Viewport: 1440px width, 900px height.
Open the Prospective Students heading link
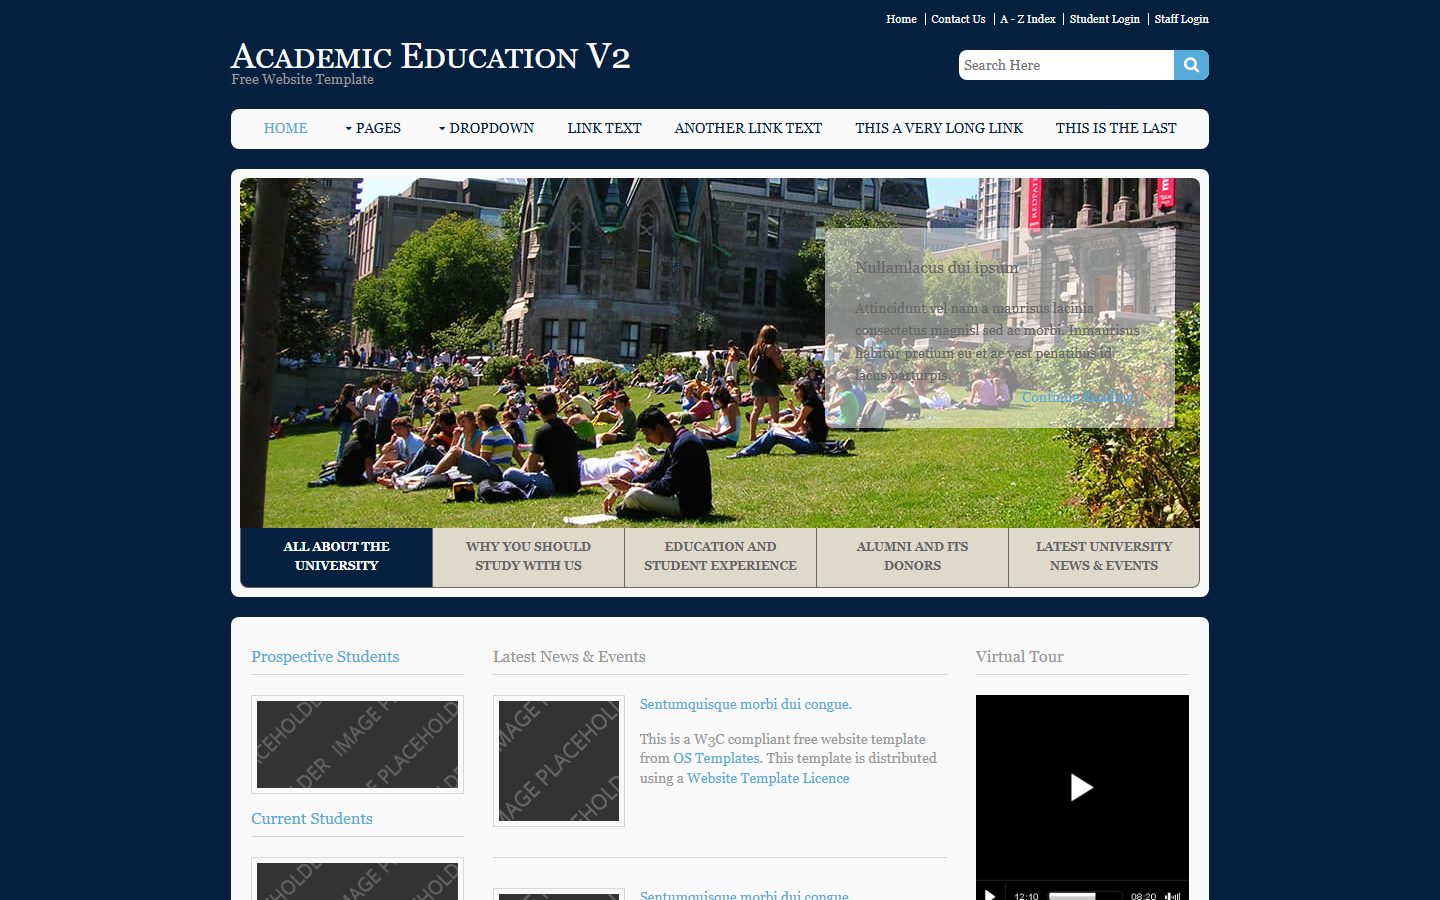325,657
